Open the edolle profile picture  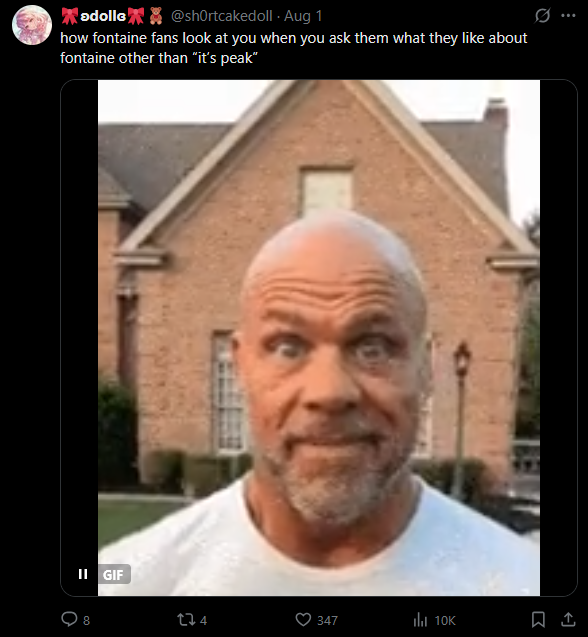32,25
